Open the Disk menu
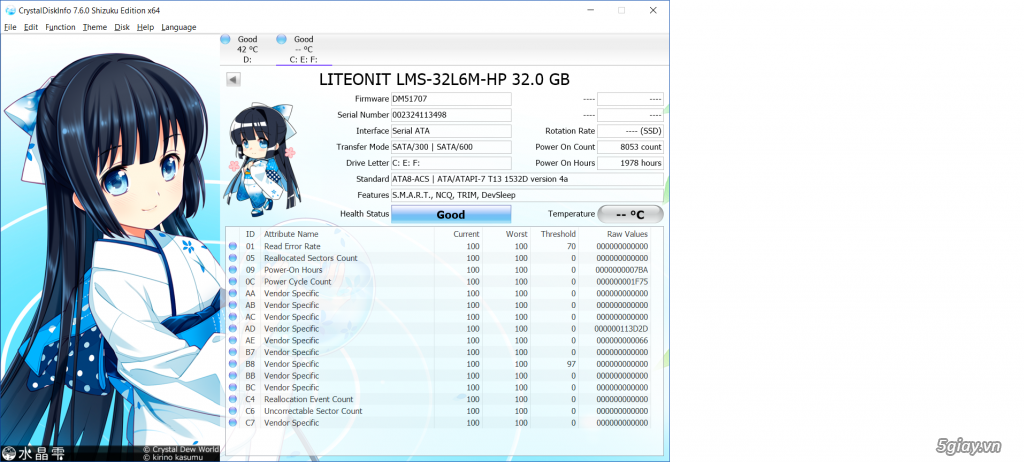Image resolution: width=1024 pixels, height=462 pixels. click(122, 27)
